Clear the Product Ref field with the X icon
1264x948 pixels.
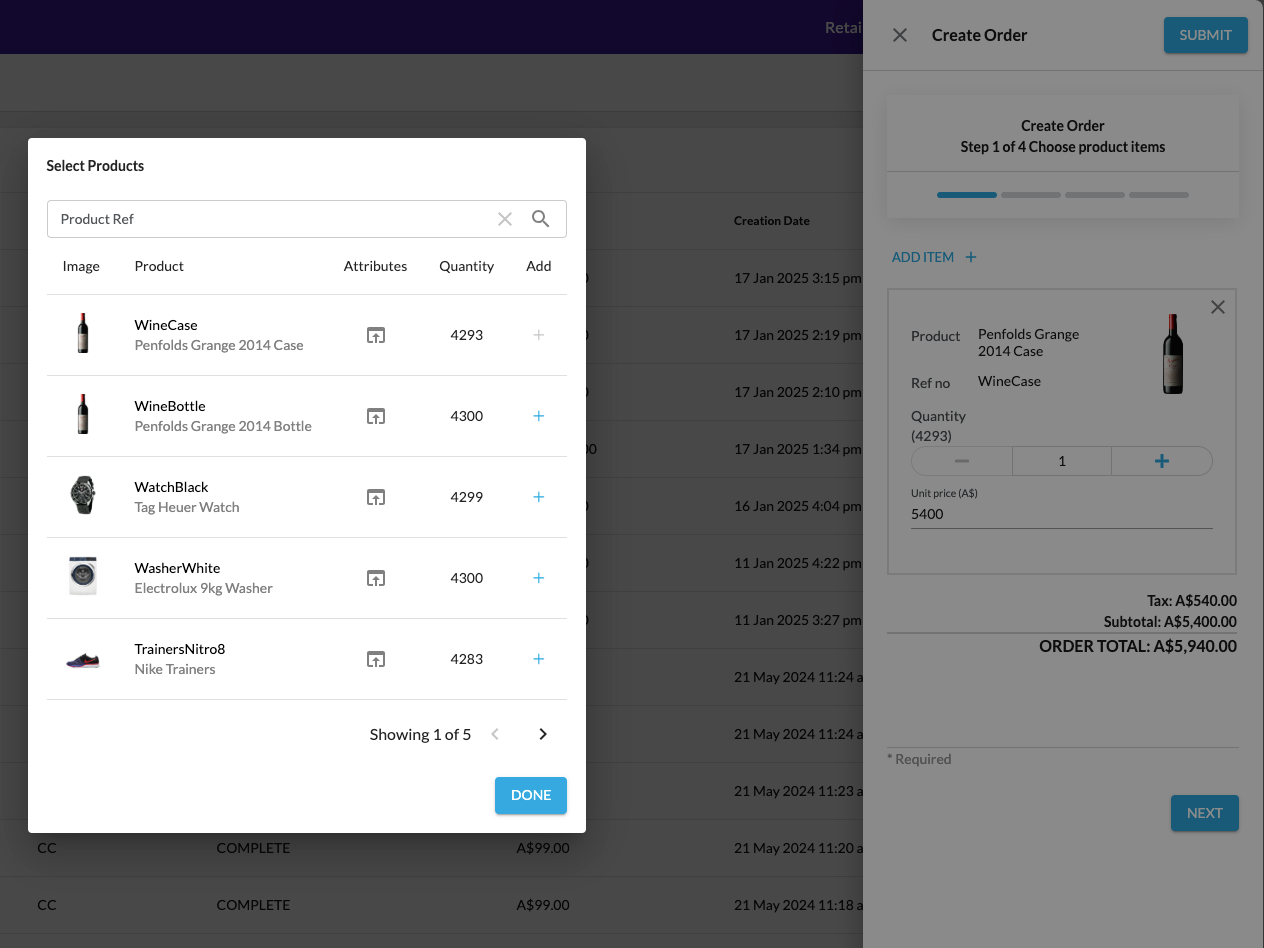(x=505, y=218)
